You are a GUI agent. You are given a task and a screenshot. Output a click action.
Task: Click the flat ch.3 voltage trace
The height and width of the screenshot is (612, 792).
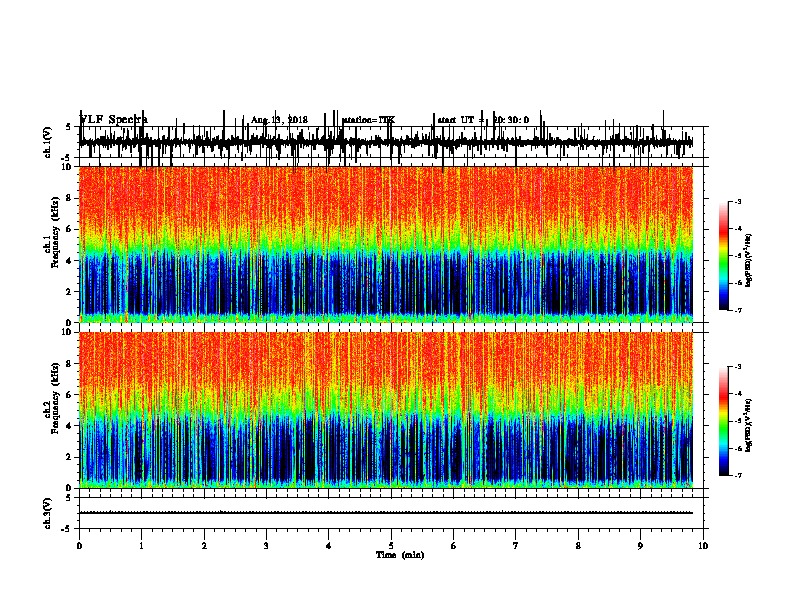(386, 513)
